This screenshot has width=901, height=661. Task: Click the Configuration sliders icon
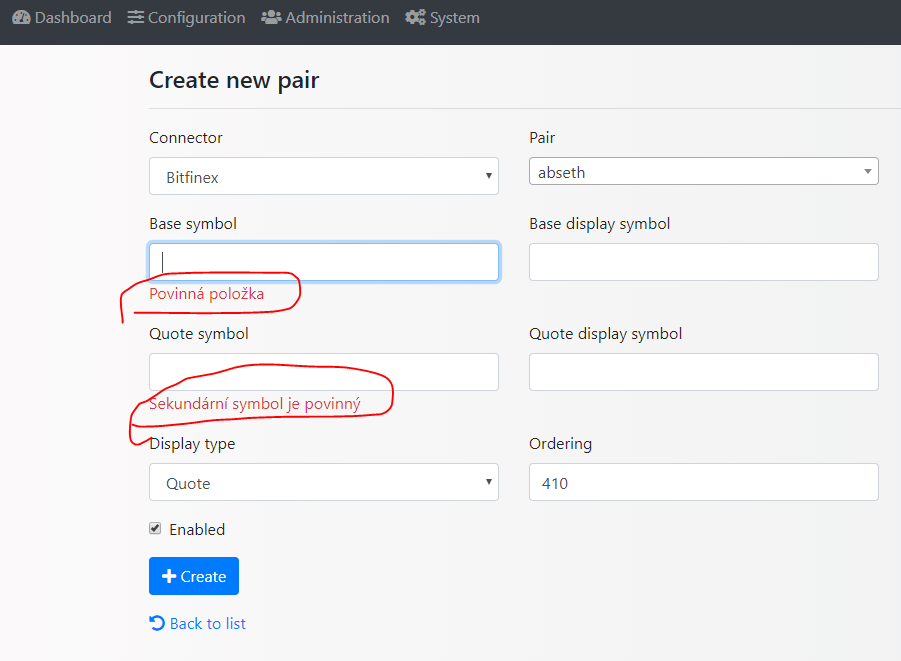tap(136, 17)
